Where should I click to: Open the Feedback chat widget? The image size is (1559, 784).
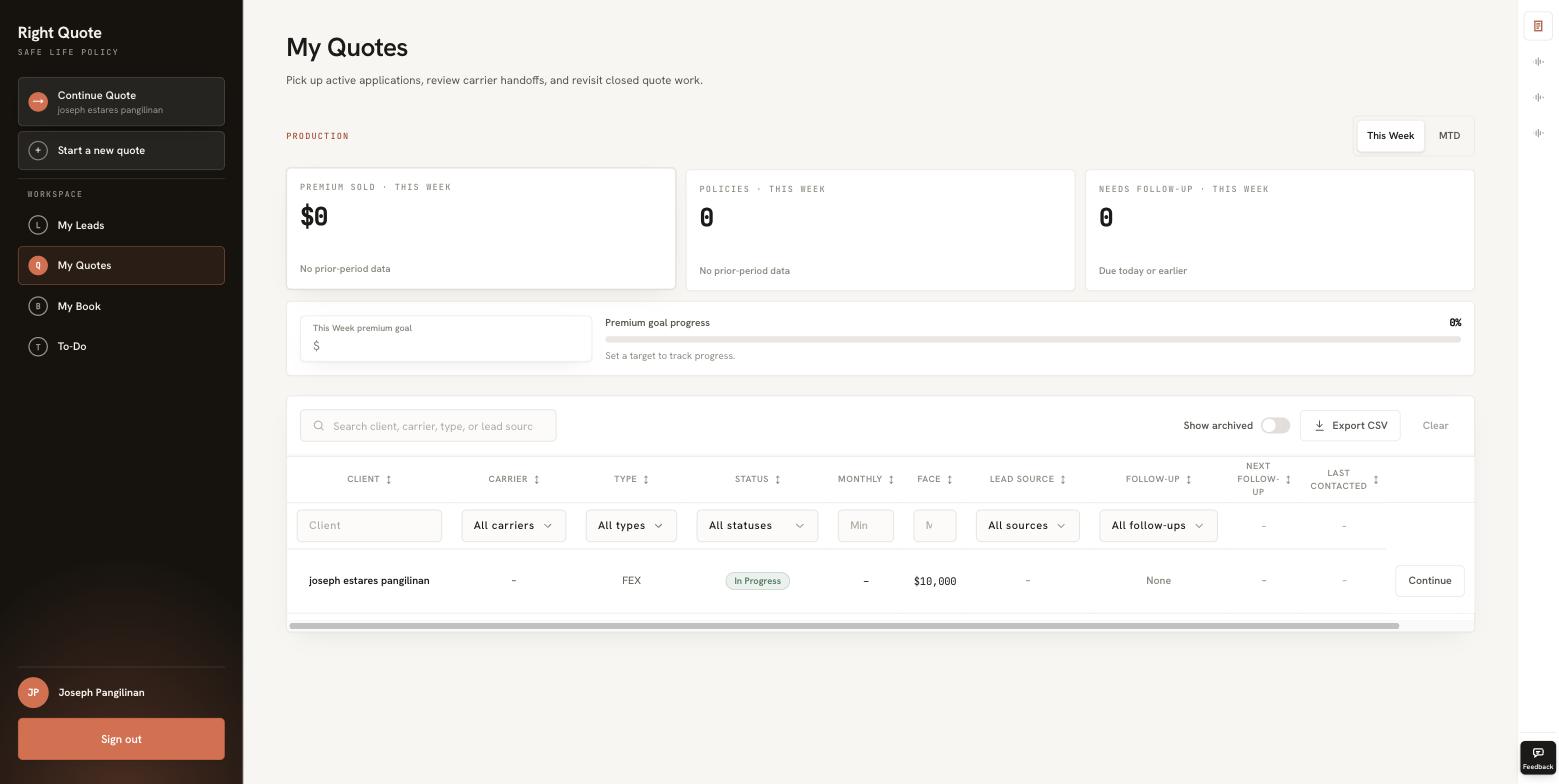click(x=1538, y=758)
